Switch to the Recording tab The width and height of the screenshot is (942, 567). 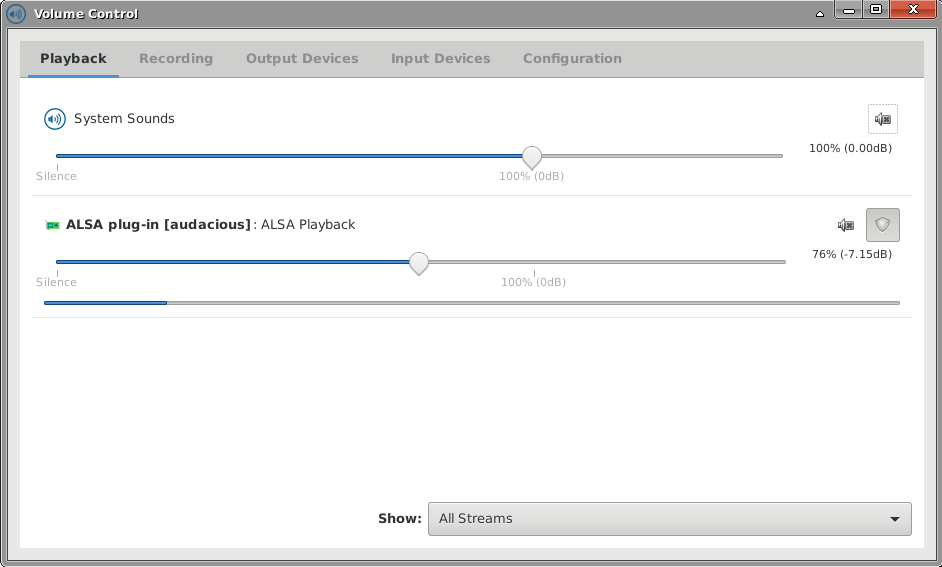(176, 59)
